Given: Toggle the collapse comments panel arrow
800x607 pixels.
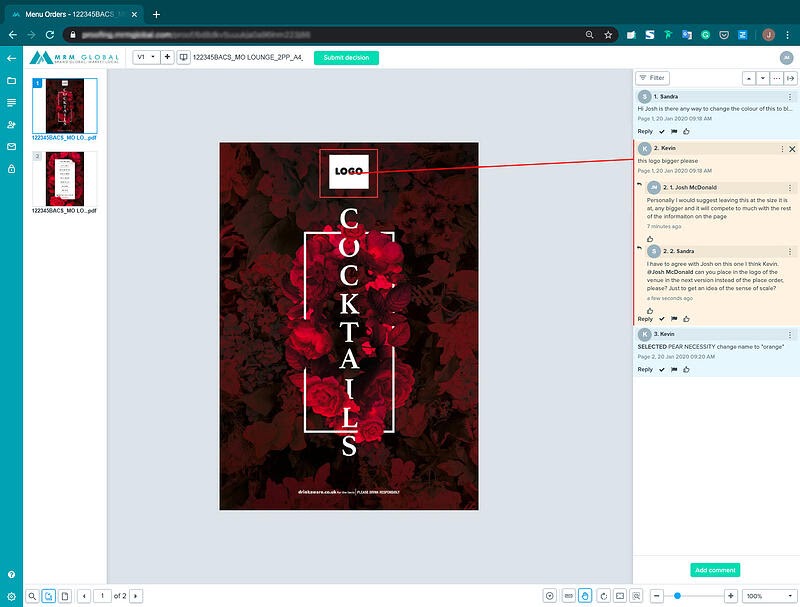Looking at the screenshot, I should coord(790,77).
